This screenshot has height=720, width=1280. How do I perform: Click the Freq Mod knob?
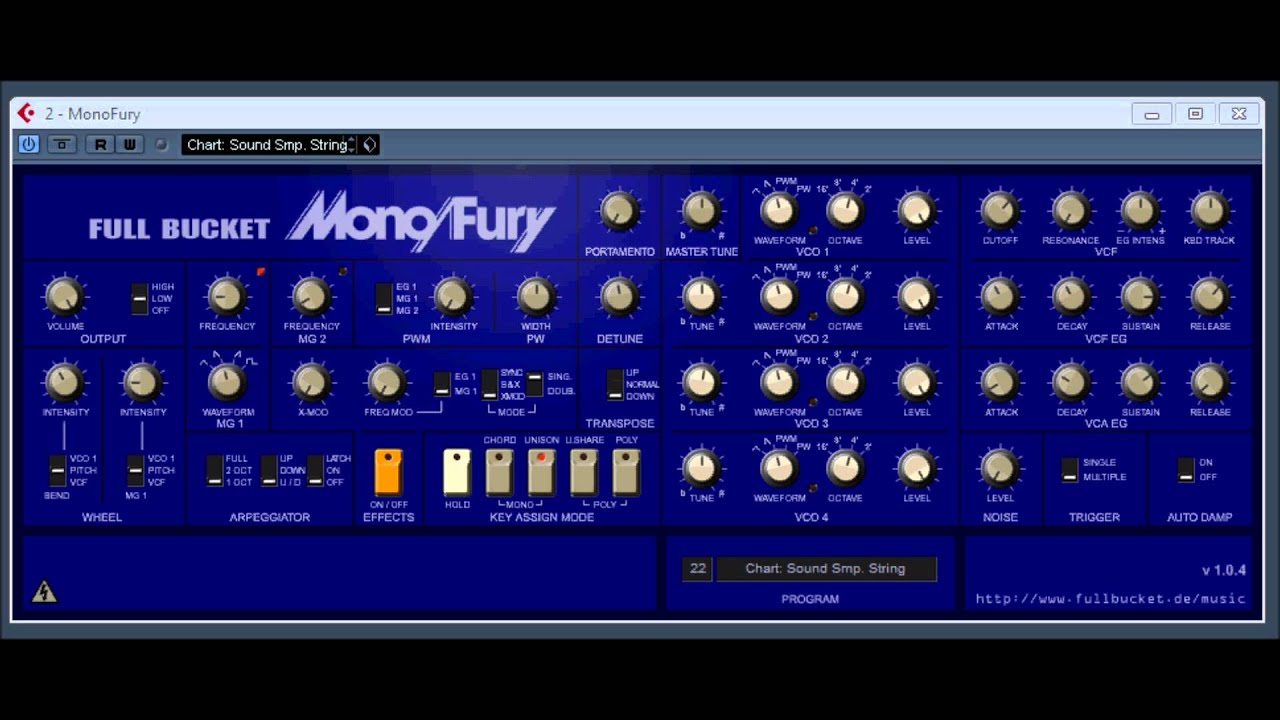pyautogui.click(x=387, y=382)
